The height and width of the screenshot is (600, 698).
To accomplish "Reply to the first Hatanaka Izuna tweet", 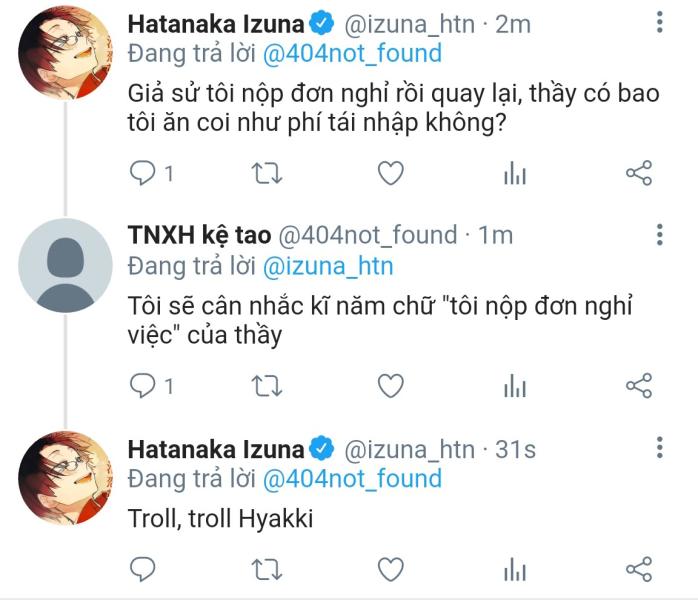I will coord(144,173).
